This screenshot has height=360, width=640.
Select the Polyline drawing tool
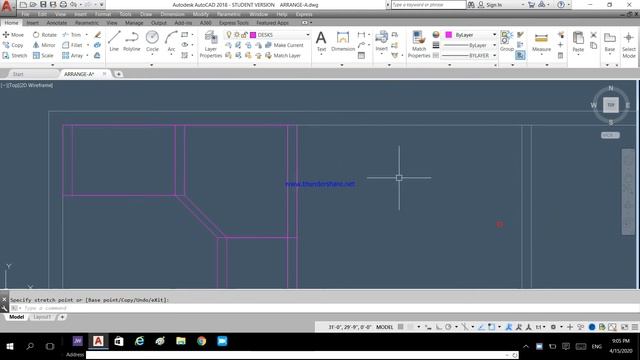(131, 41)
